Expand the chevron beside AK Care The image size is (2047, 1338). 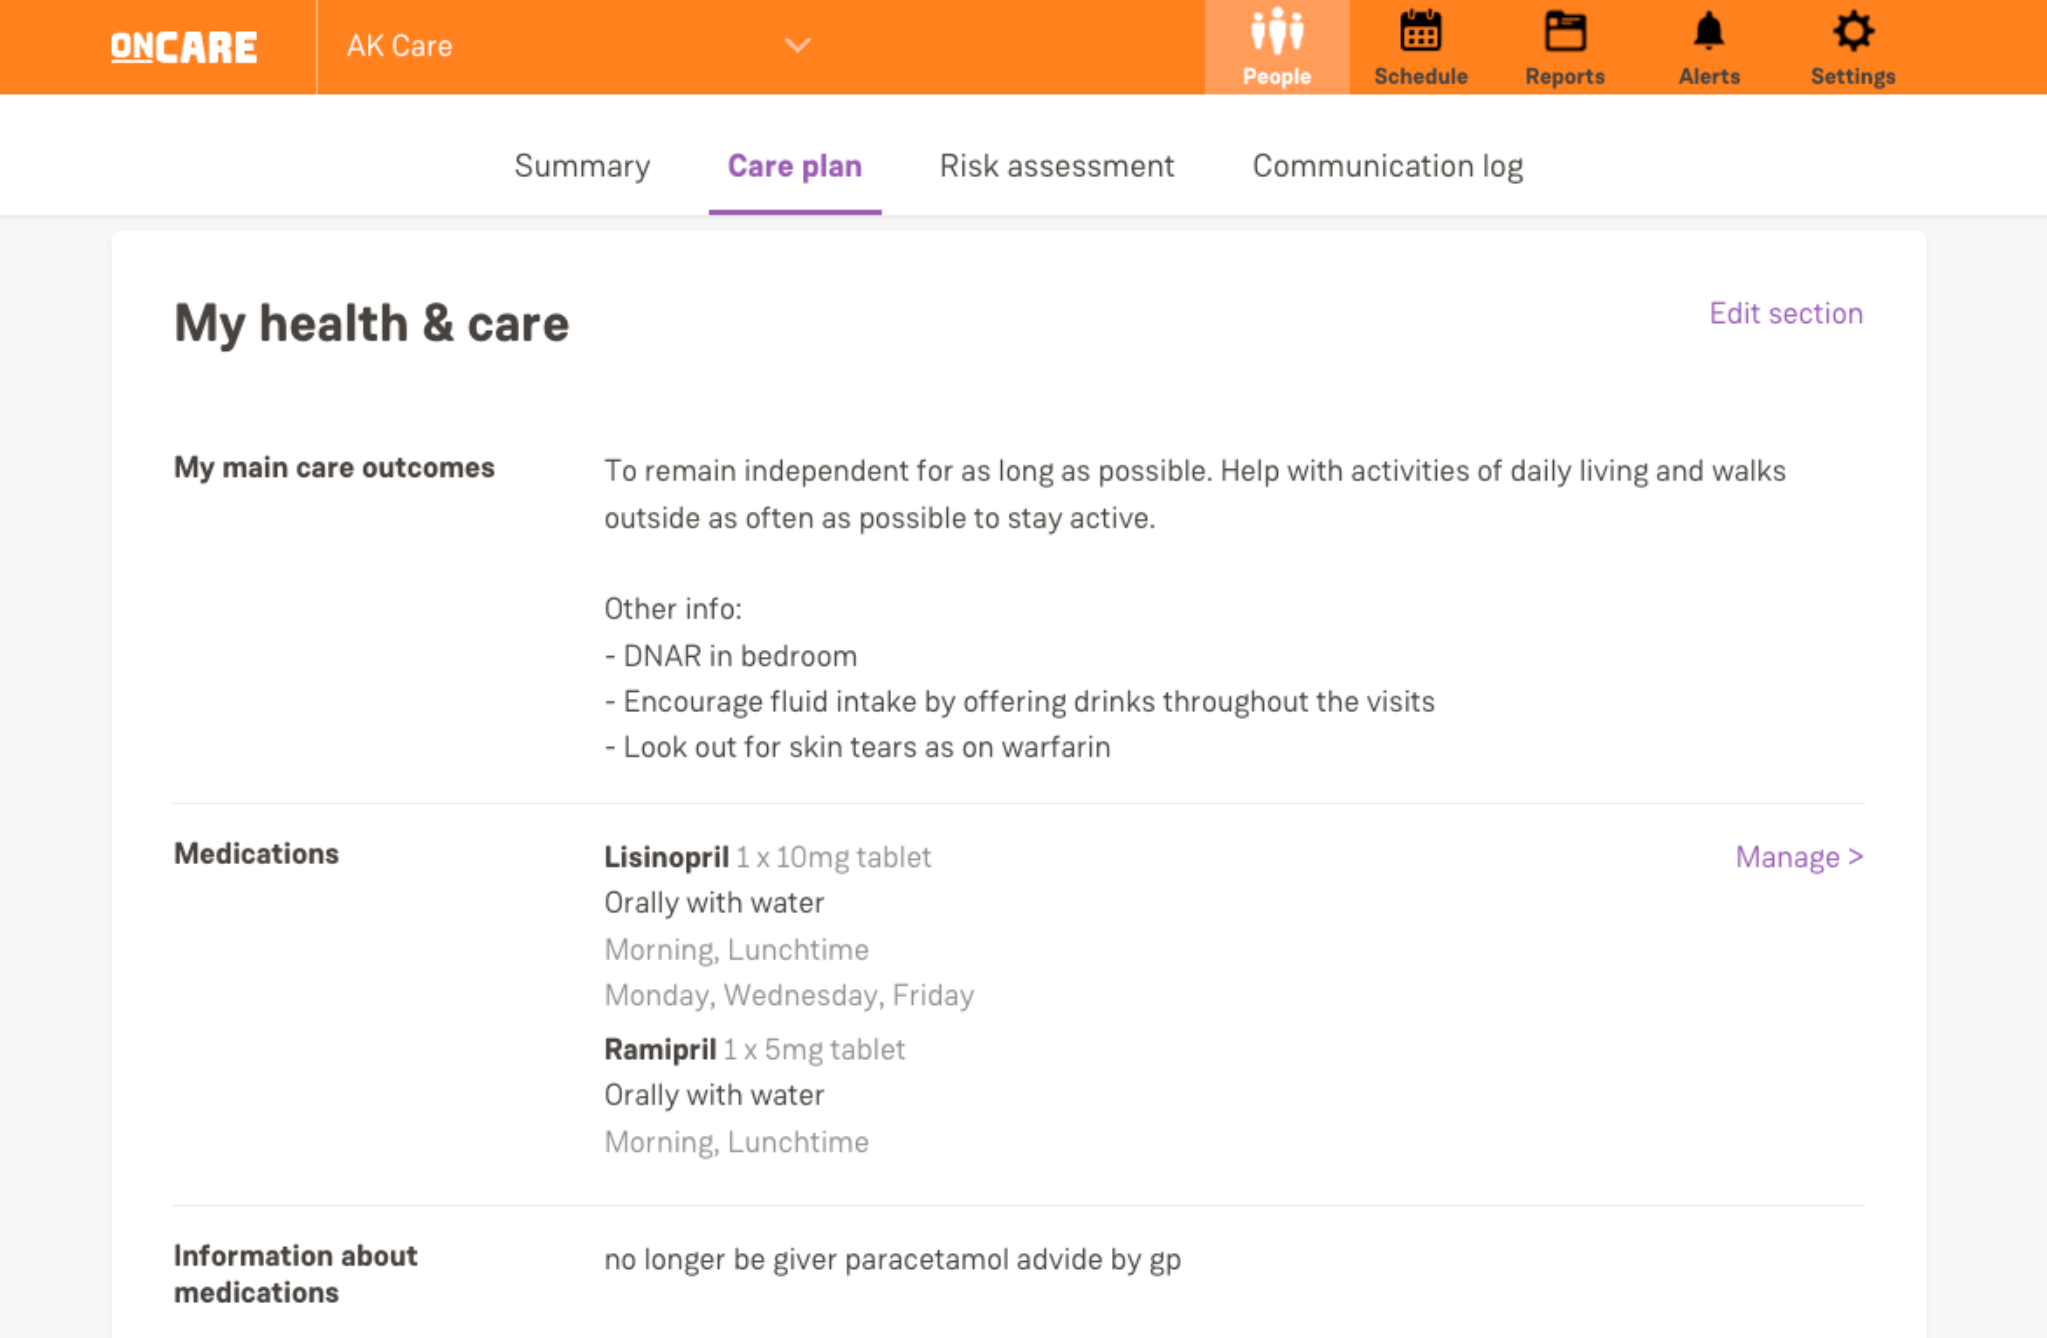point(797,46)
